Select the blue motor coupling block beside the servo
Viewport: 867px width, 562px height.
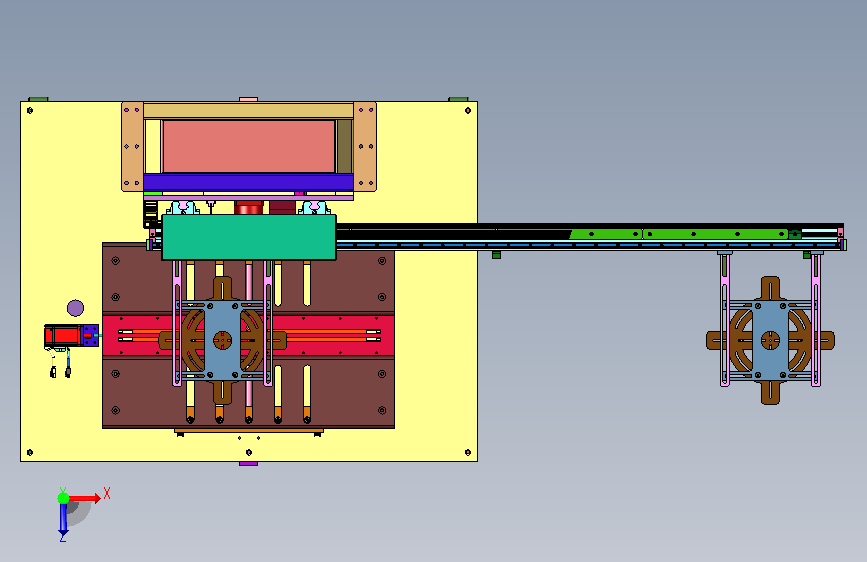pyautogui.click(x=90, y=336)
